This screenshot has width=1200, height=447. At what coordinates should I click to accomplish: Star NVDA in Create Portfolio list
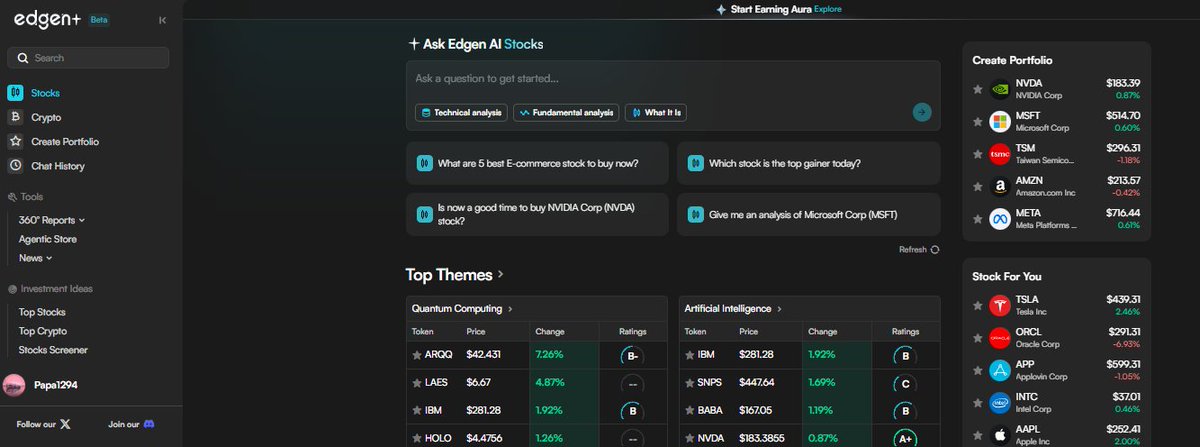pos(978,89)
